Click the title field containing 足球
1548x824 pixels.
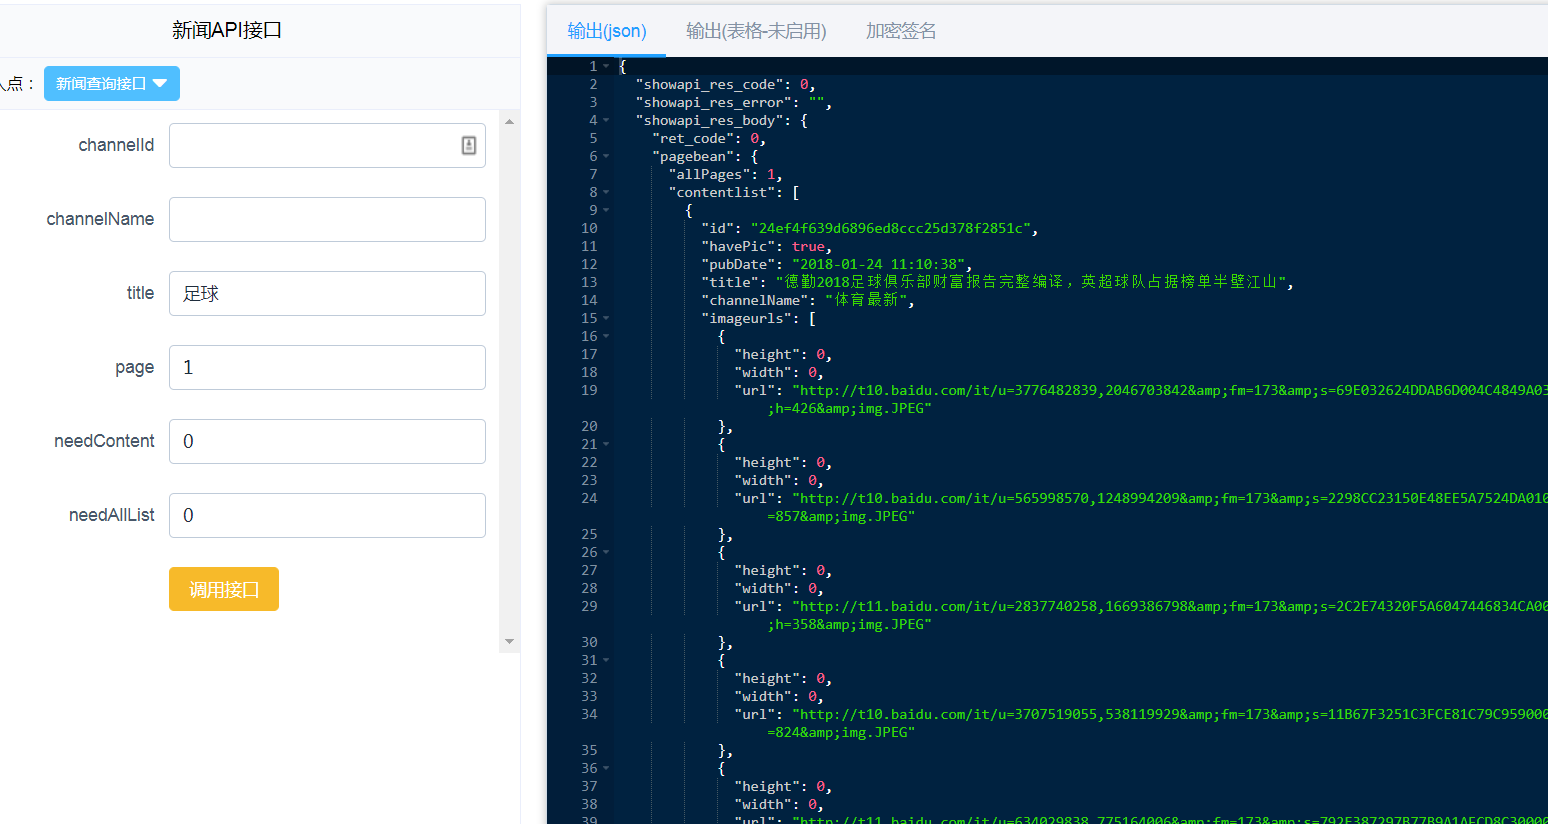coord(327,294)
